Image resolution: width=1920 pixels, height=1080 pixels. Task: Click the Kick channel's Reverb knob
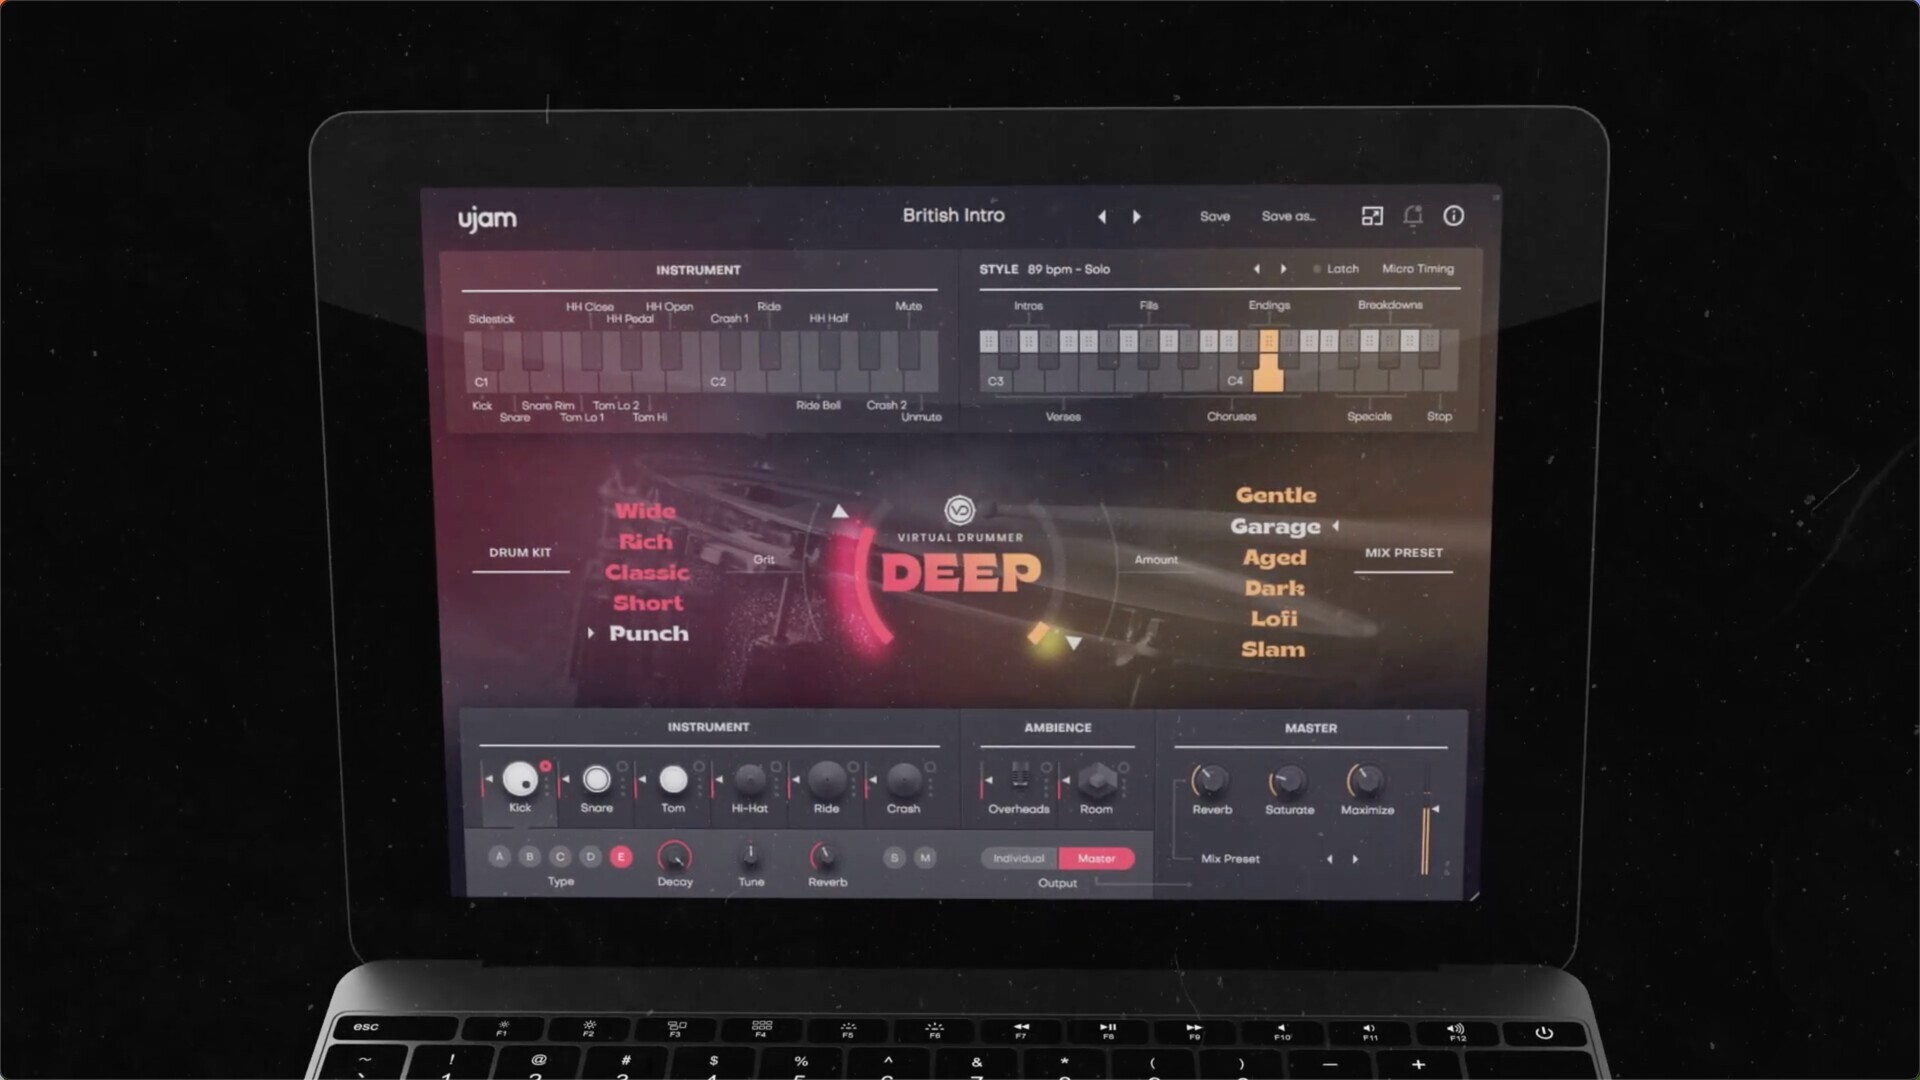(x=826, y=857)
